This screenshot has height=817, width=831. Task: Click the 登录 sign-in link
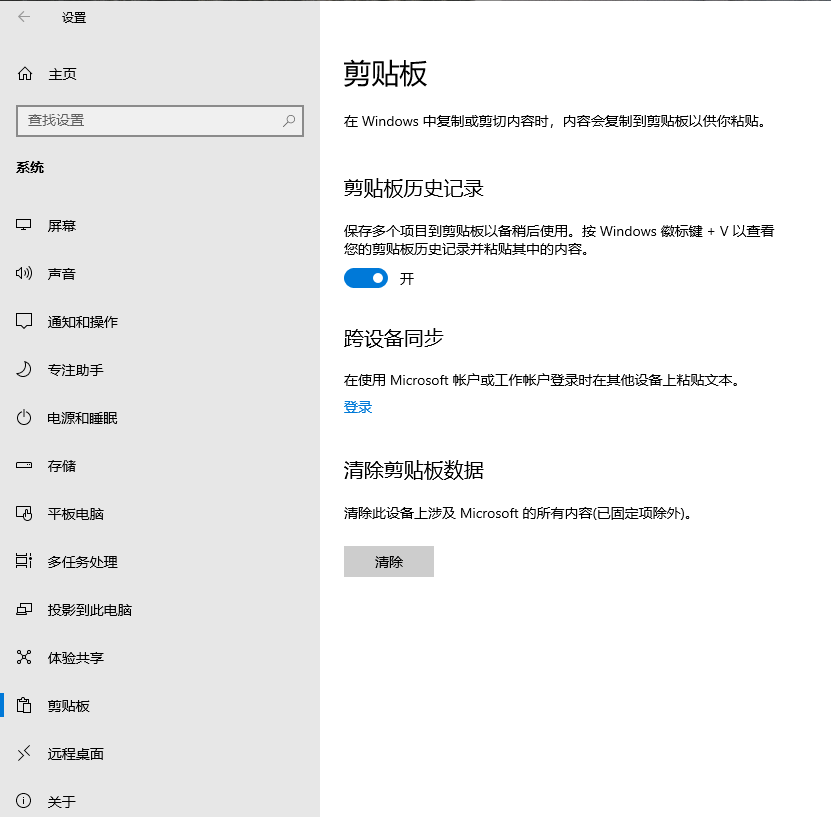(x=358, y=407)
